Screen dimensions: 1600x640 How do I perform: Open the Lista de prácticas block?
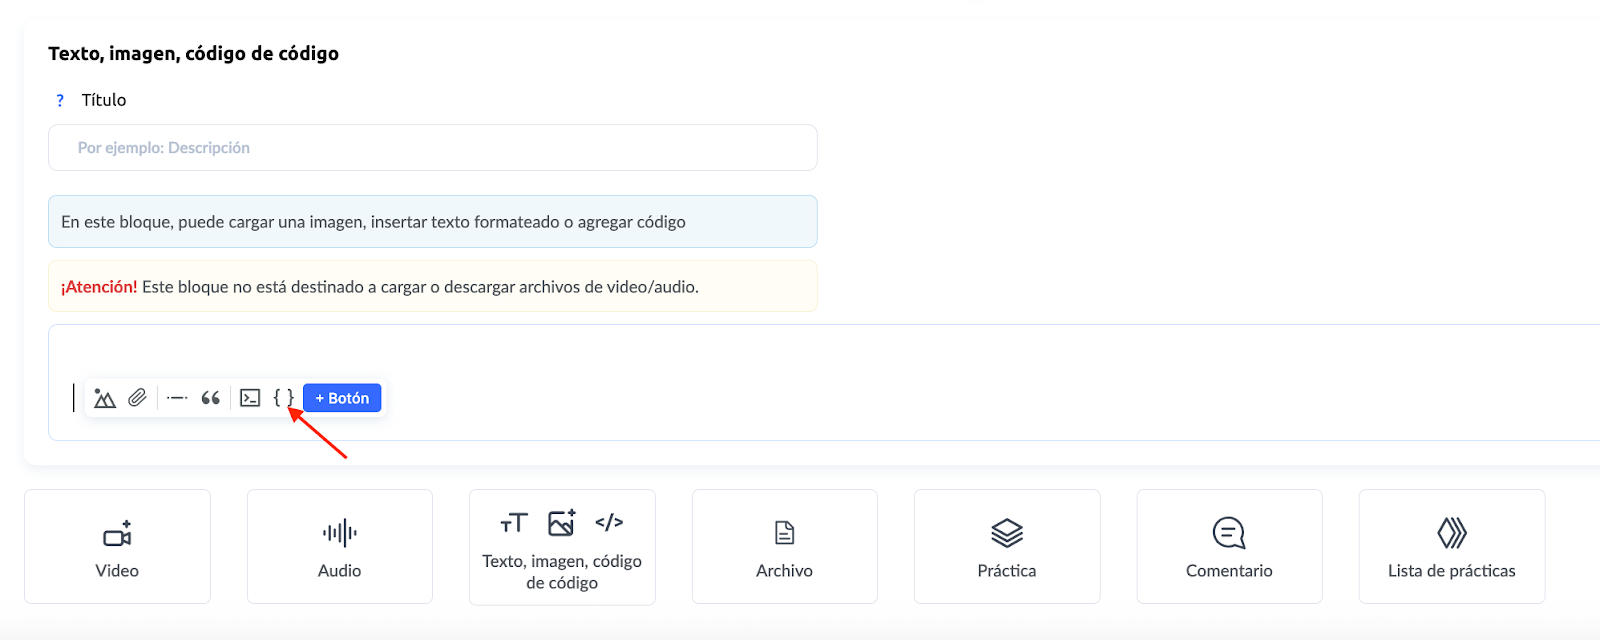click(x=1451, y=546)
